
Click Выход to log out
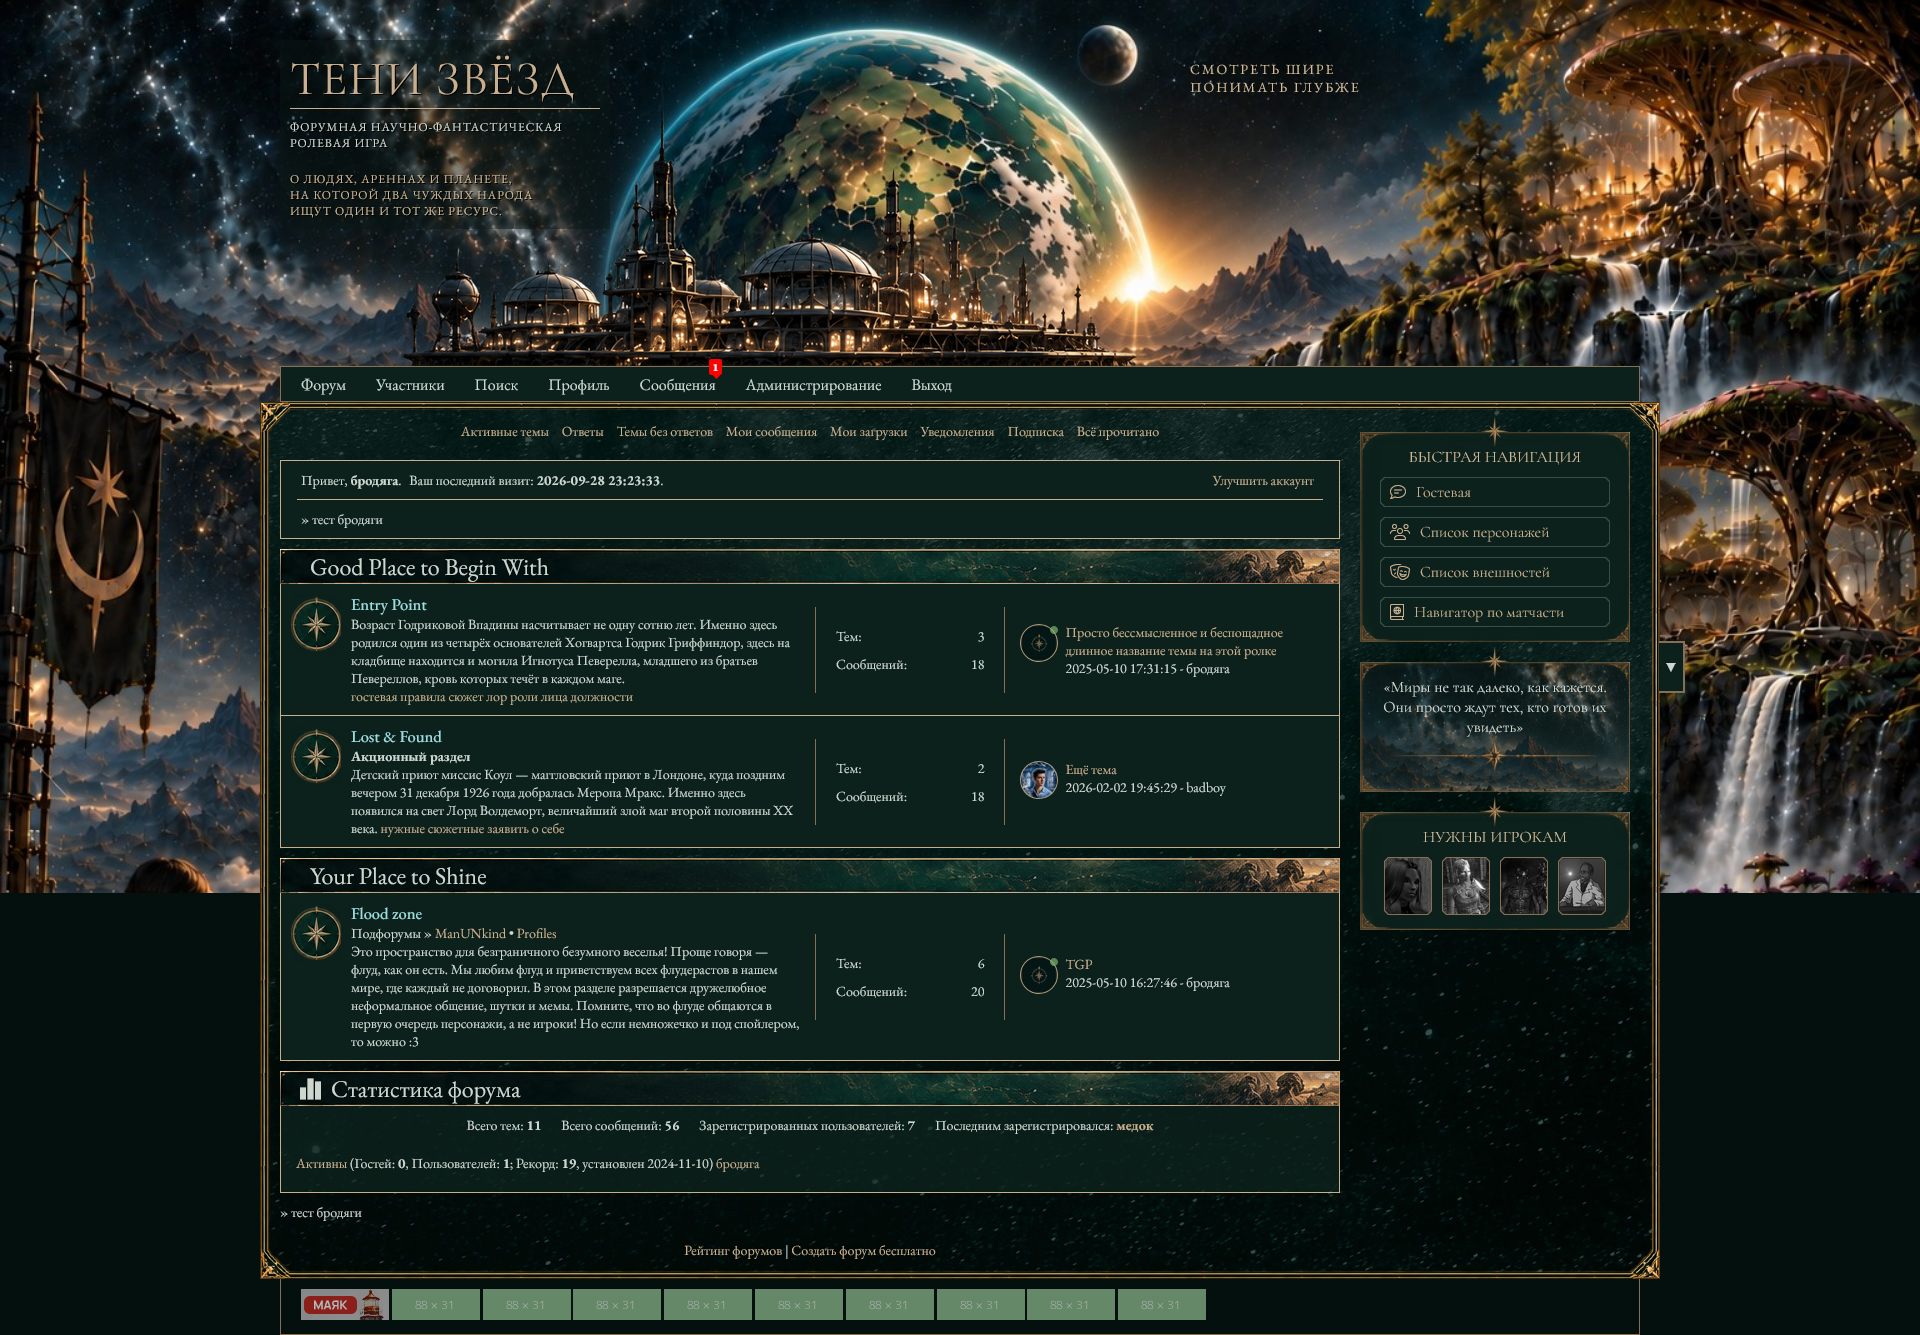(x=931, y=385)
